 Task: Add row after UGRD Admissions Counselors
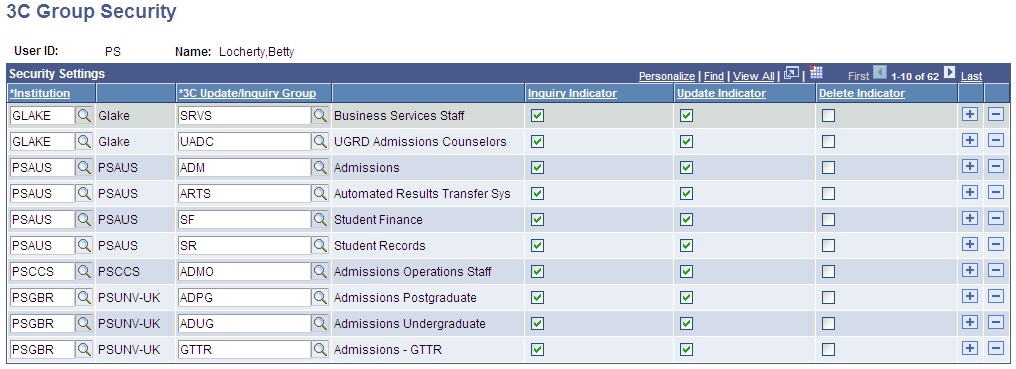(x=969, y=141)
